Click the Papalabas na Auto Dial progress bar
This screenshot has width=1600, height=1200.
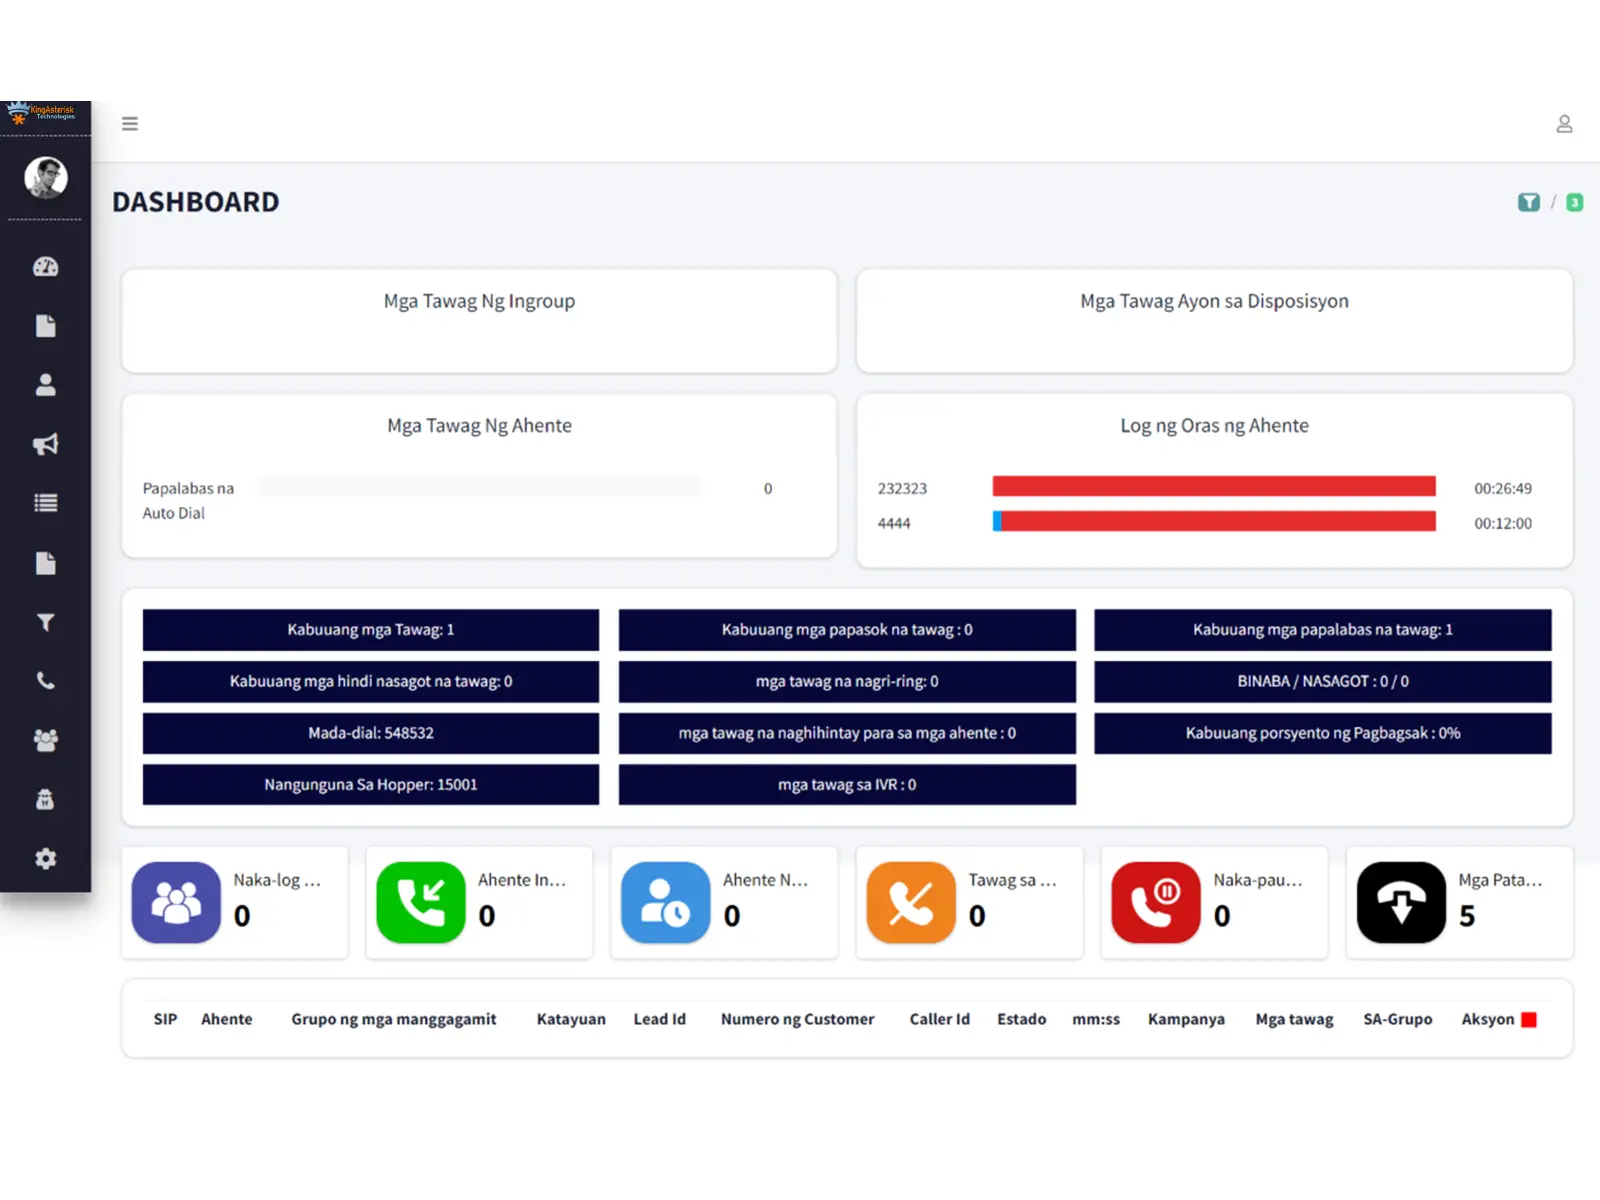tap(479, 487)
